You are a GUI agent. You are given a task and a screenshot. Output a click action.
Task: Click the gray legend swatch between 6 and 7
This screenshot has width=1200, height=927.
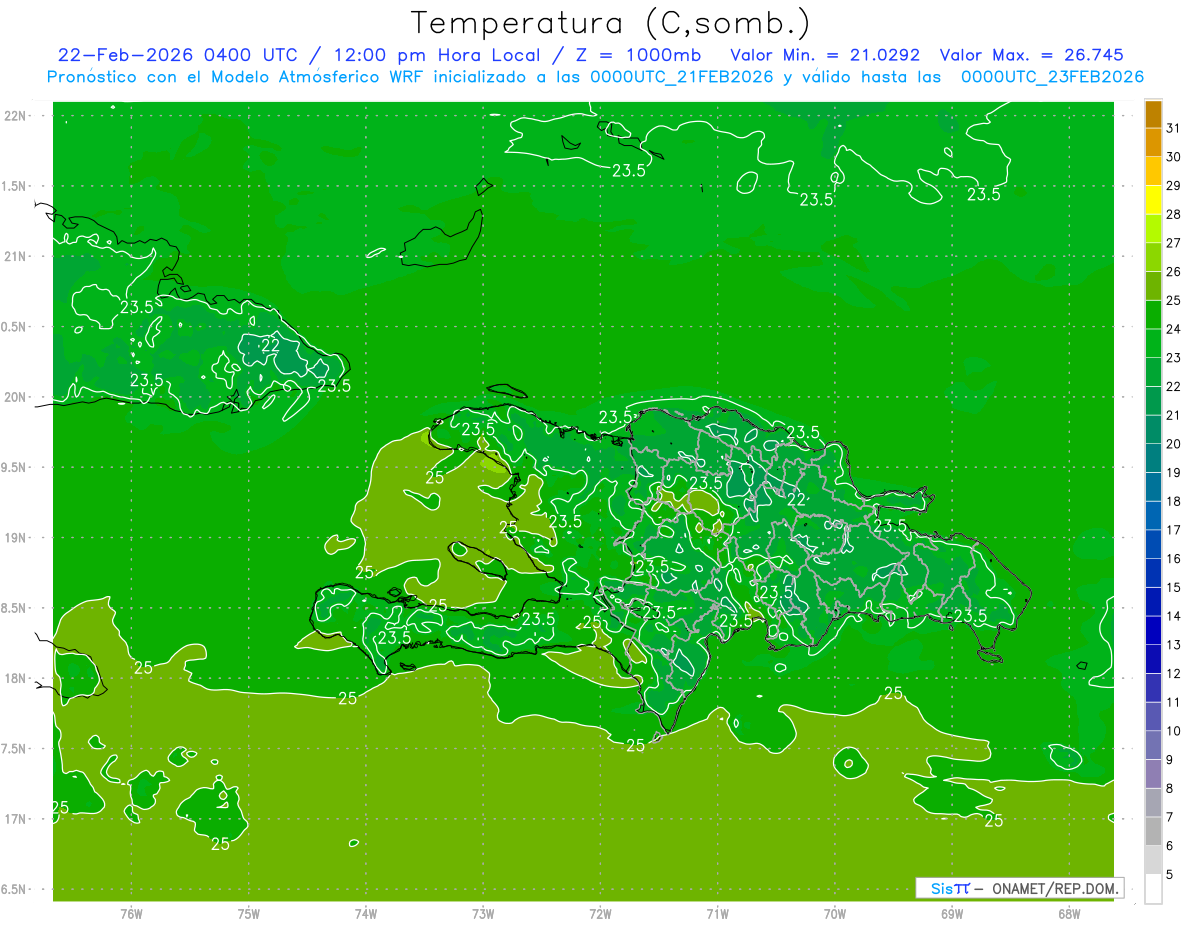click(x=1153, y=832)
